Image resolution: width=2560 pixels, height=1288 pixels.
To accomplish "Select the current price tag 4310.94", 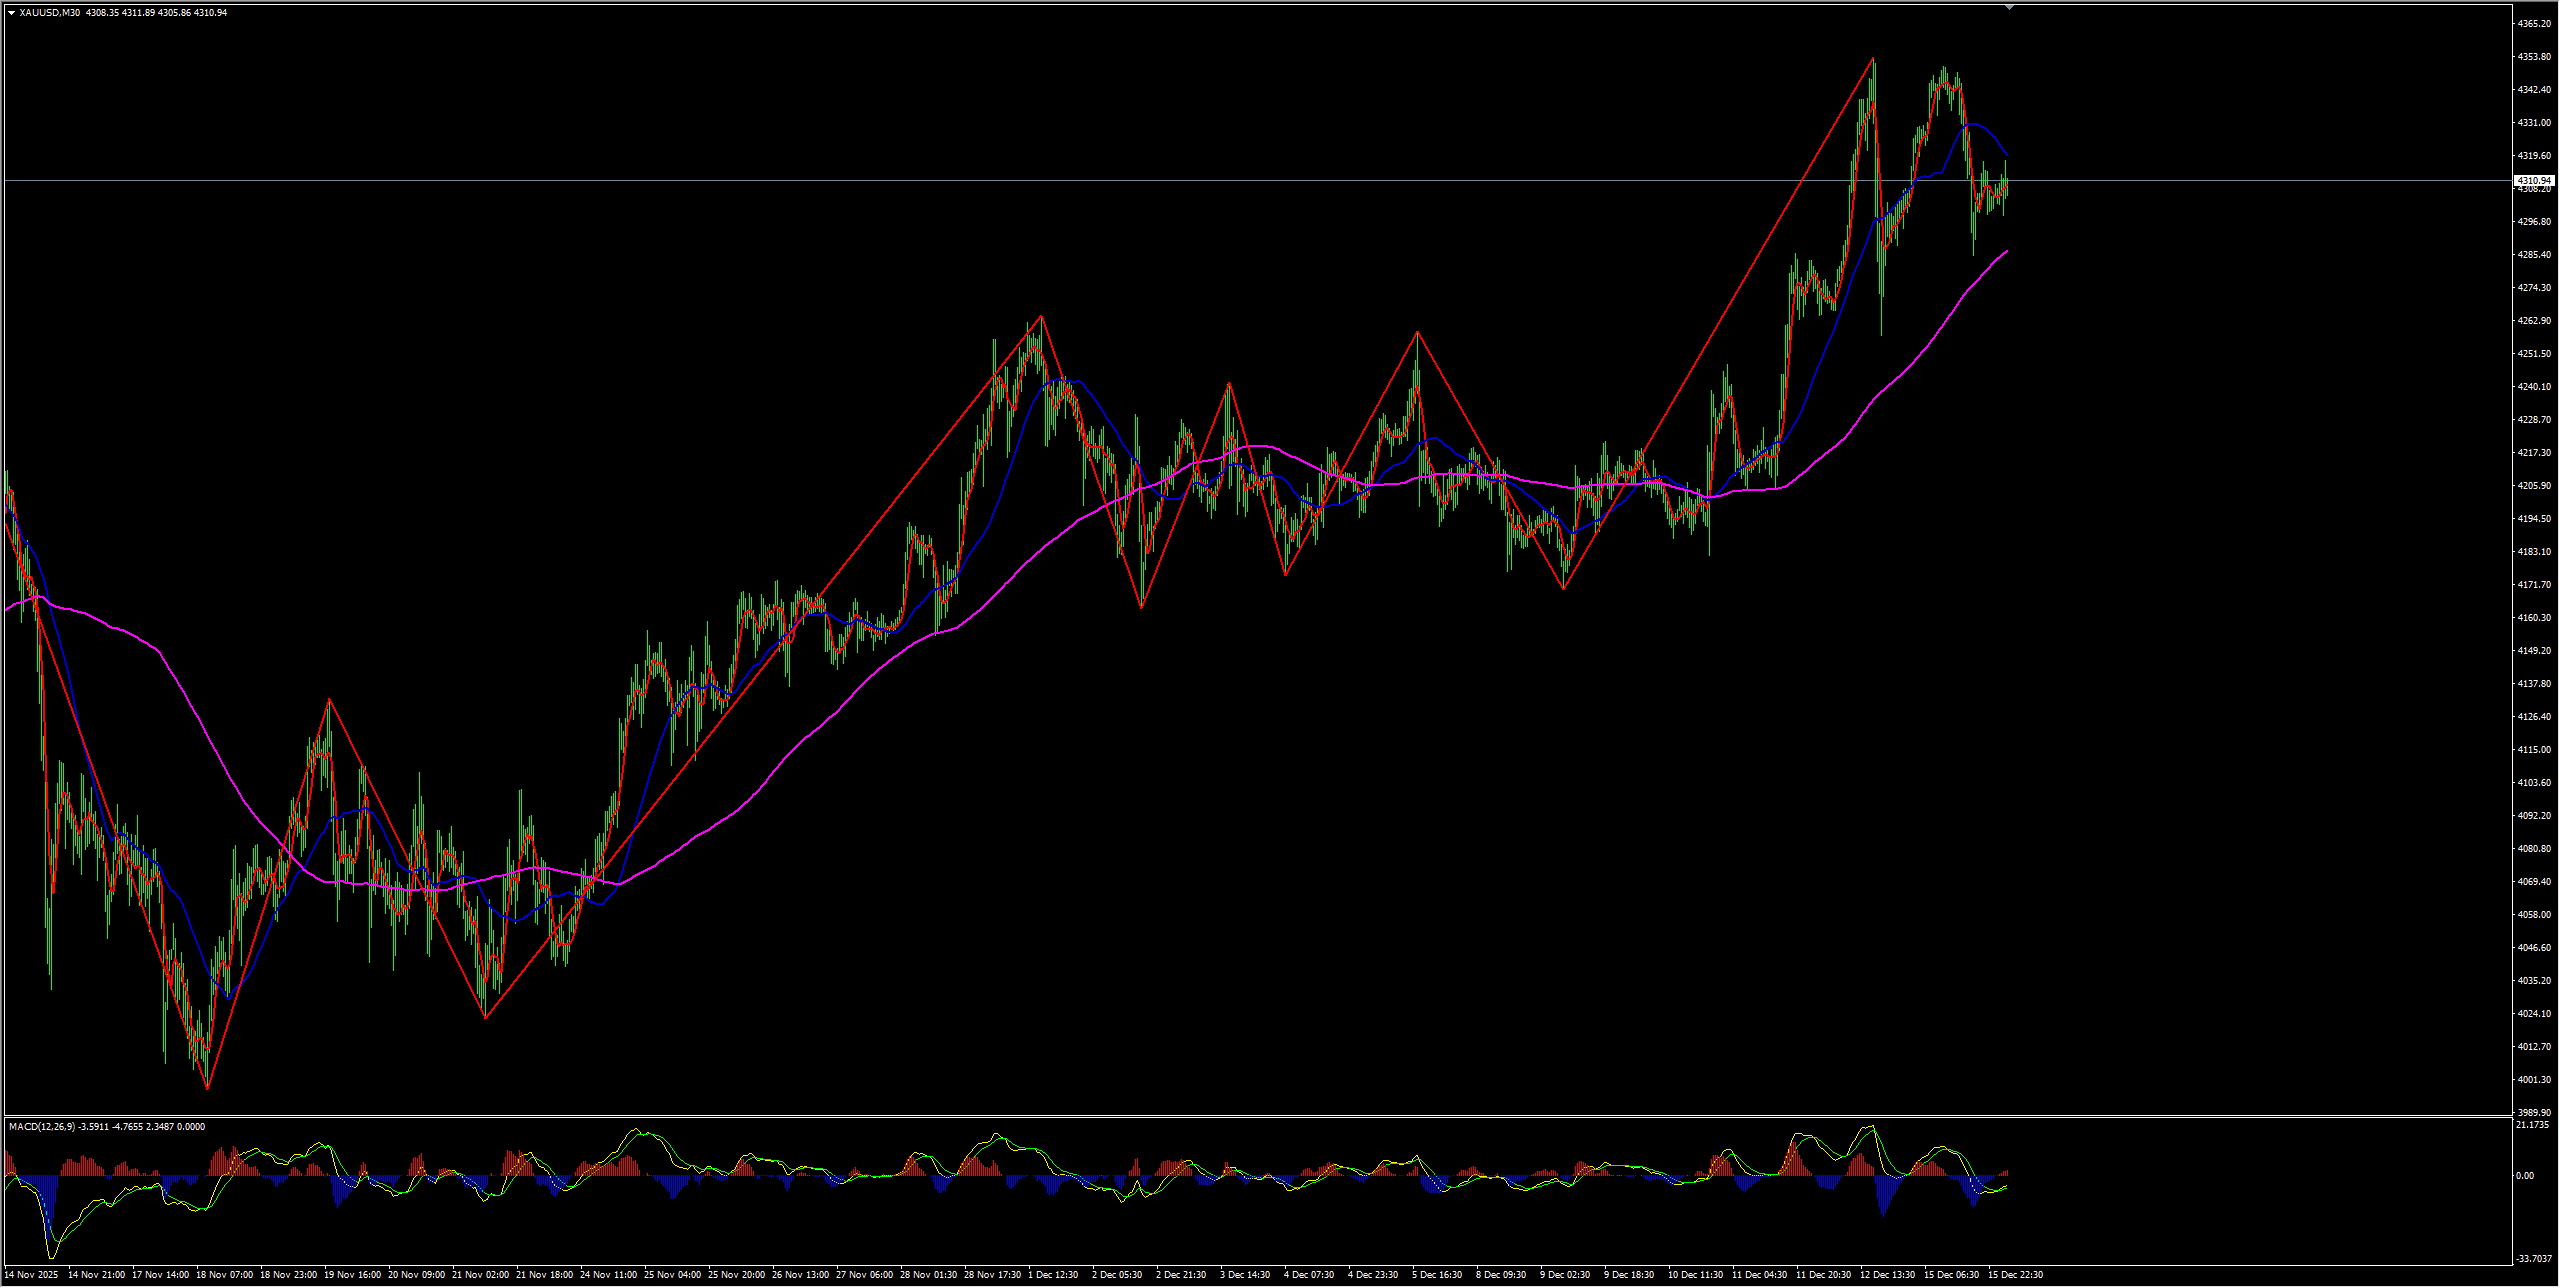I will pyautogui.click(x=2533, y=180).
